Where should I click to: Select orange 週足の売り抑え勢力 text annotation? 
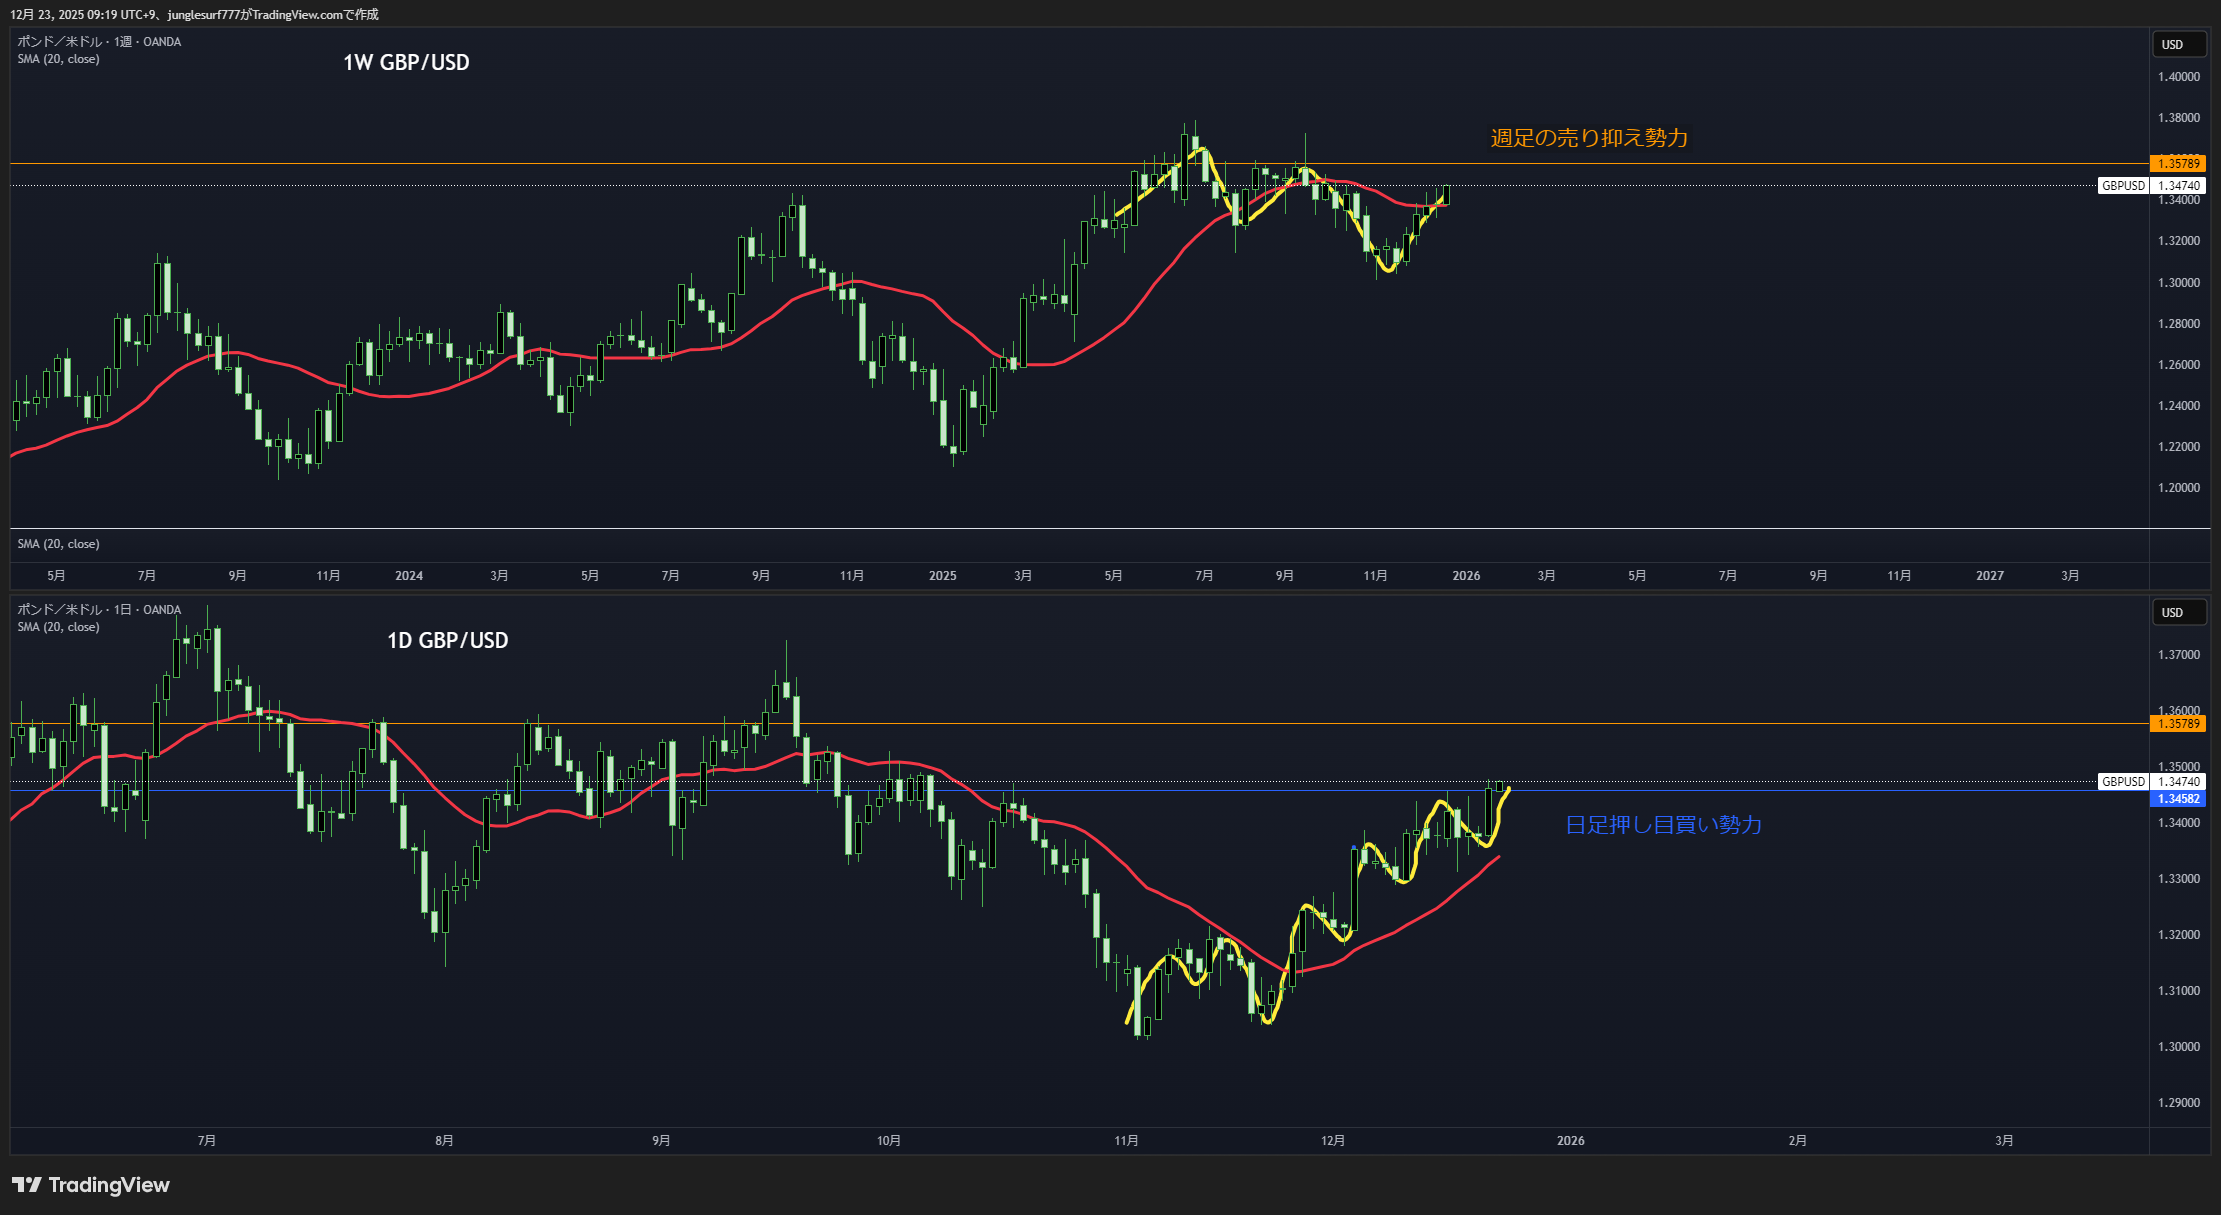point(1589,138)
